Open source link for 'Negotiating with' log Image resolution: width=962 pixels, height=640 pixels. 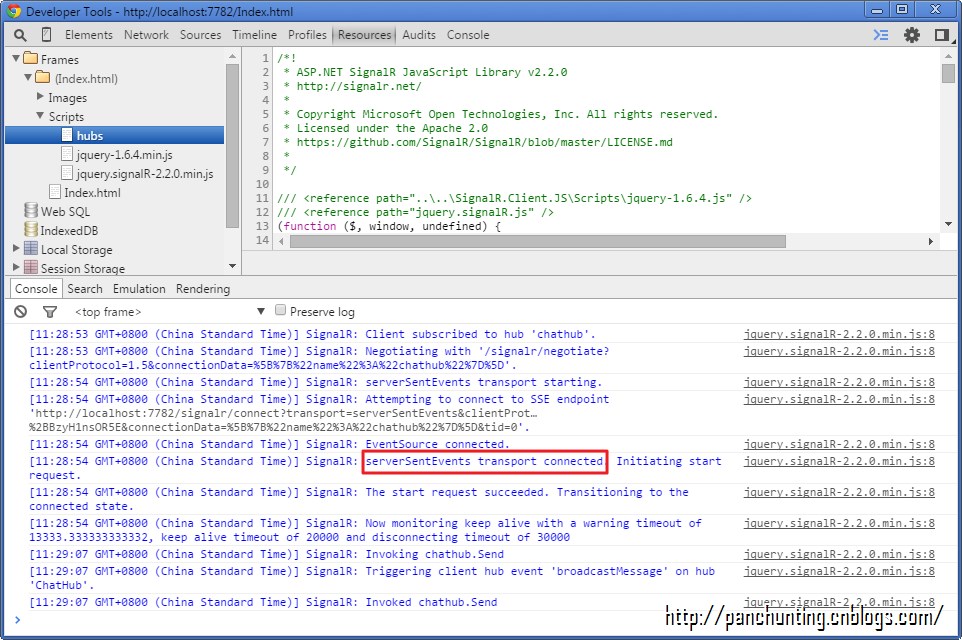(x=839, y=352)
